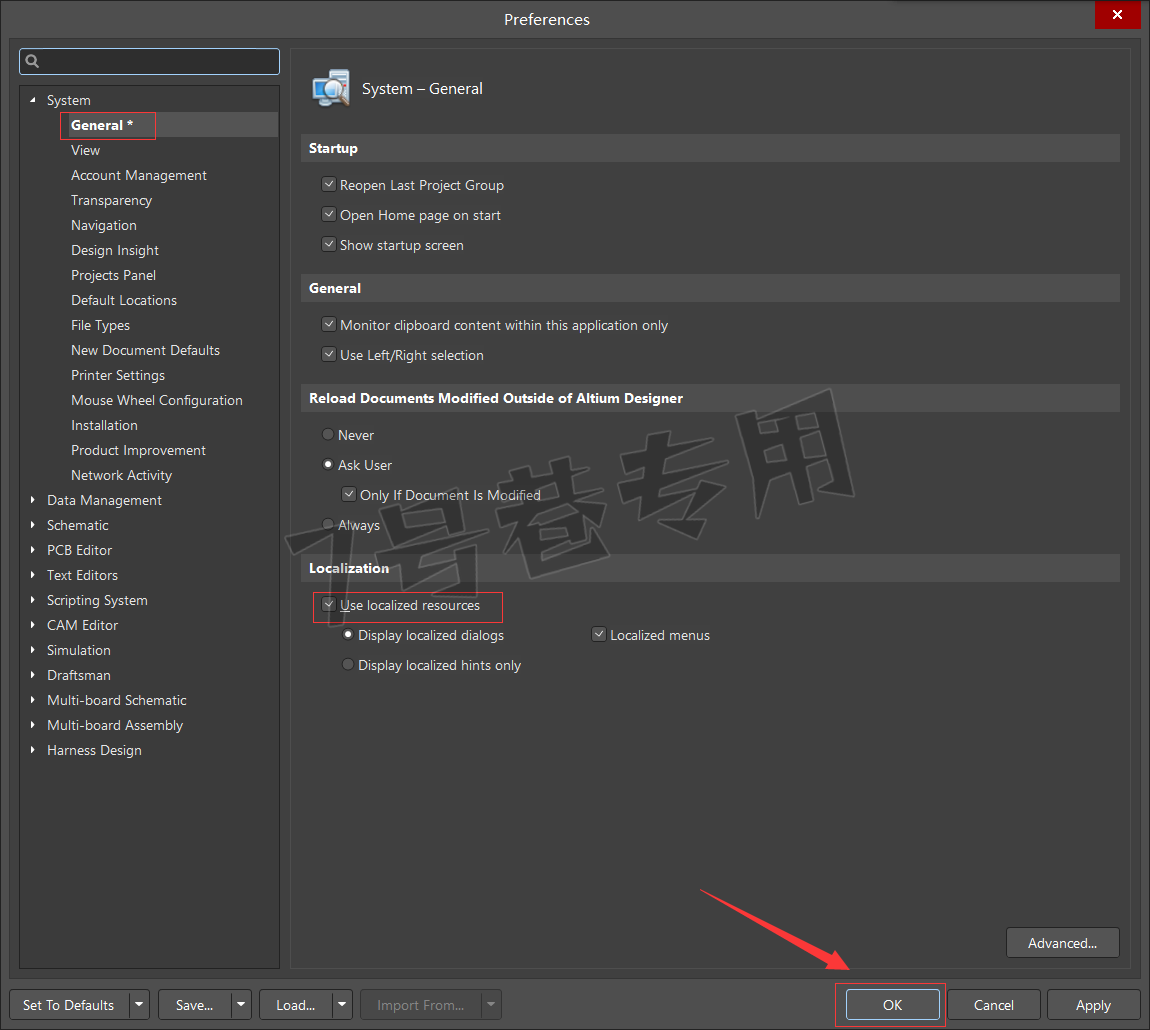Open Design Insight page
The width and height of the screenshot is (1150, 1030).
click(115, 250)
